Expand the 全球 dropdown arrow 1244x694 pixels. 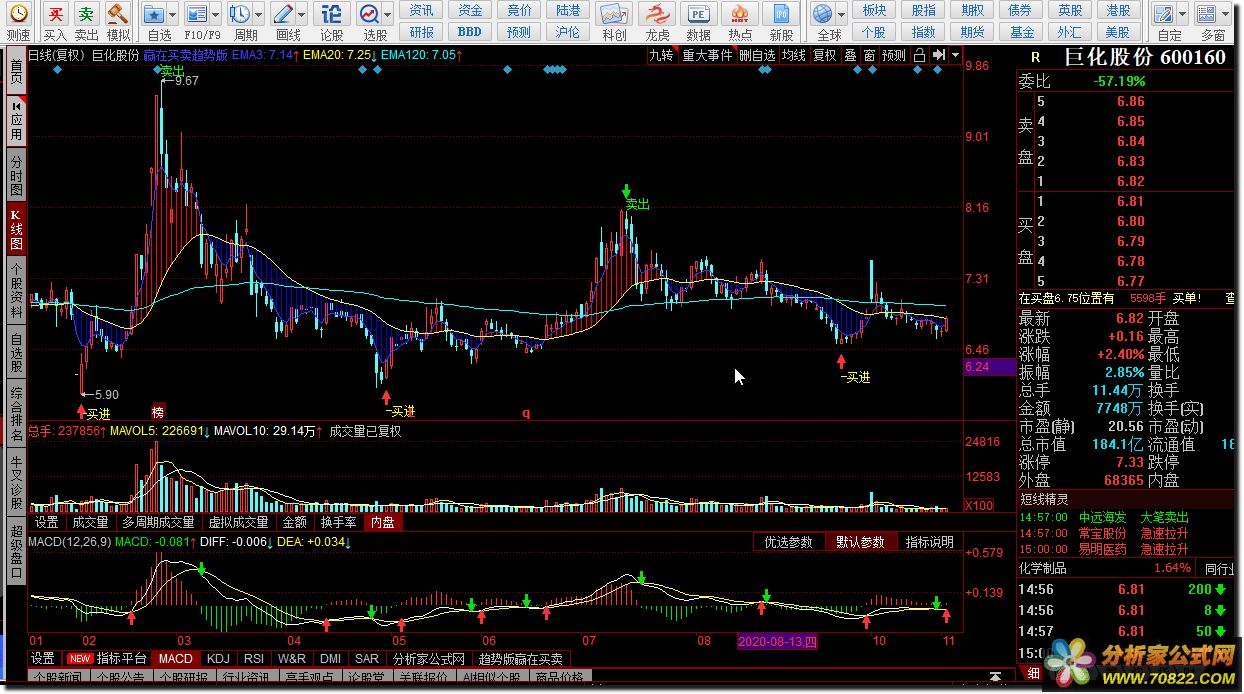pyautogui.click(x=842, y=15)
